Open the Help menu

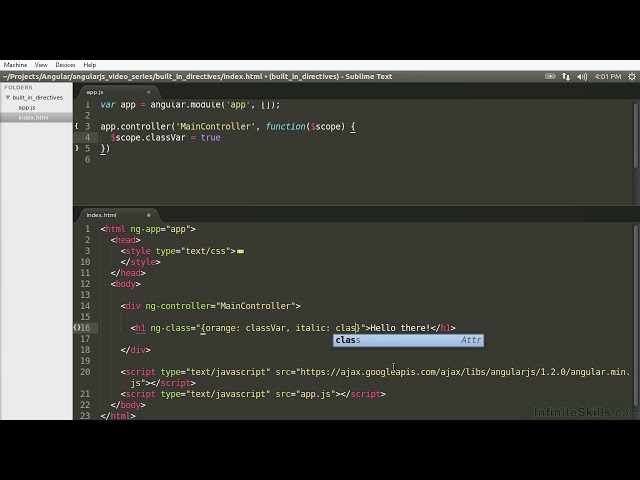[x=90, y=65]
